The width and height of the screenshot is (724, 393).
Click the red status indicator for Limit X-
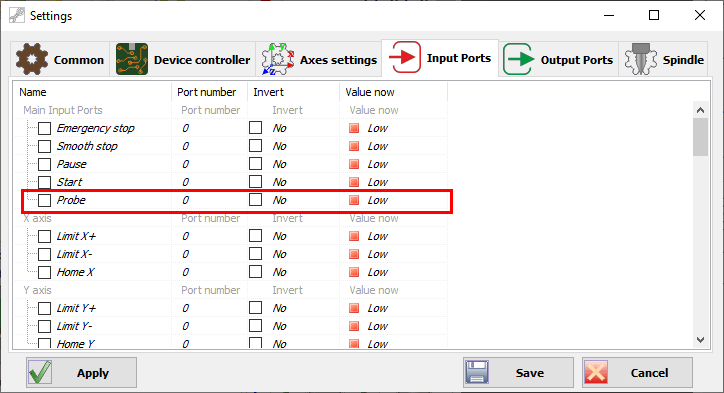[354, 254]
